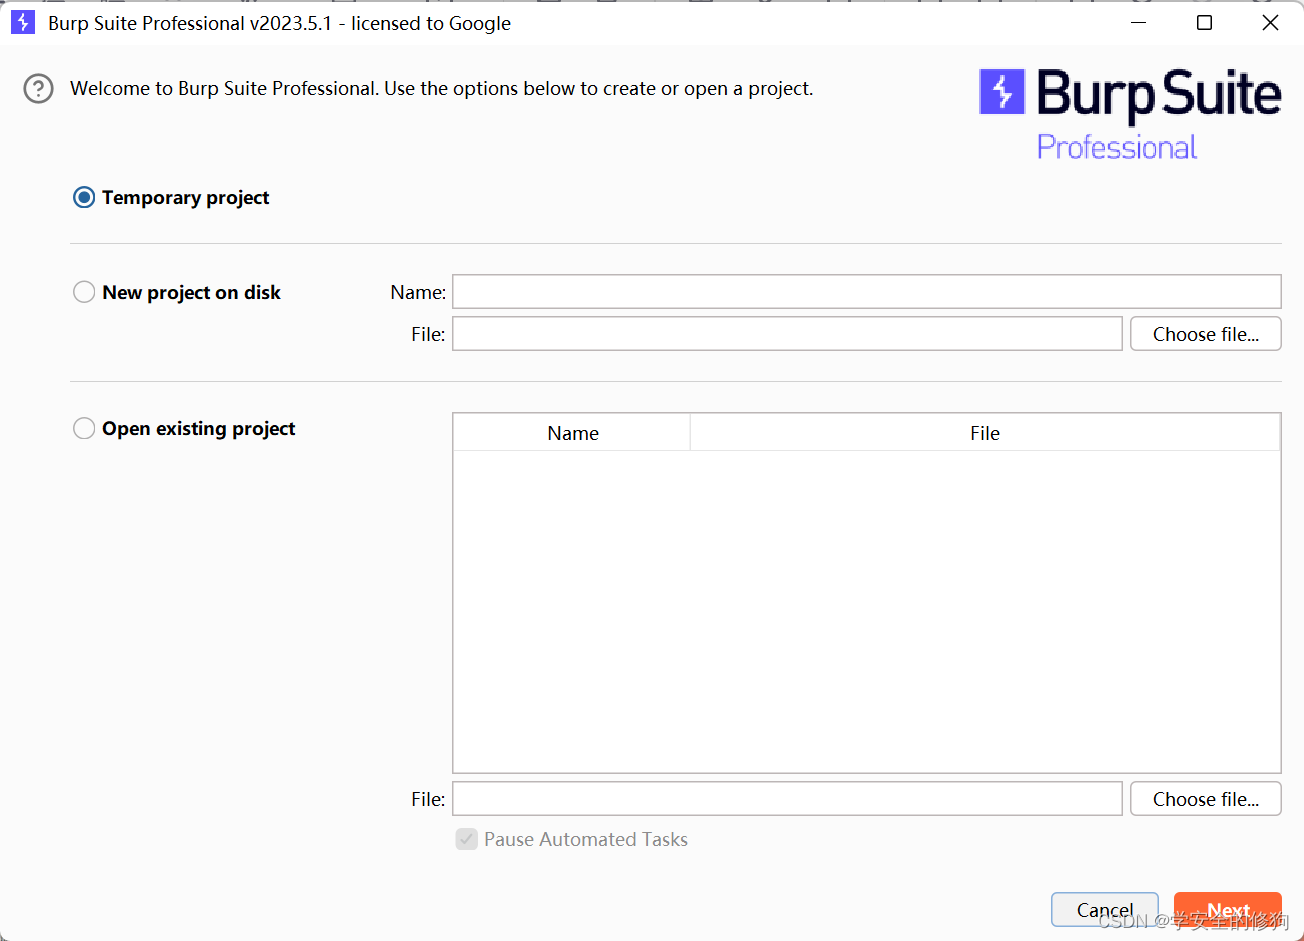Choose file for existing project
The width and height of the screenshot is (1304, 941).
[1206, 799]
